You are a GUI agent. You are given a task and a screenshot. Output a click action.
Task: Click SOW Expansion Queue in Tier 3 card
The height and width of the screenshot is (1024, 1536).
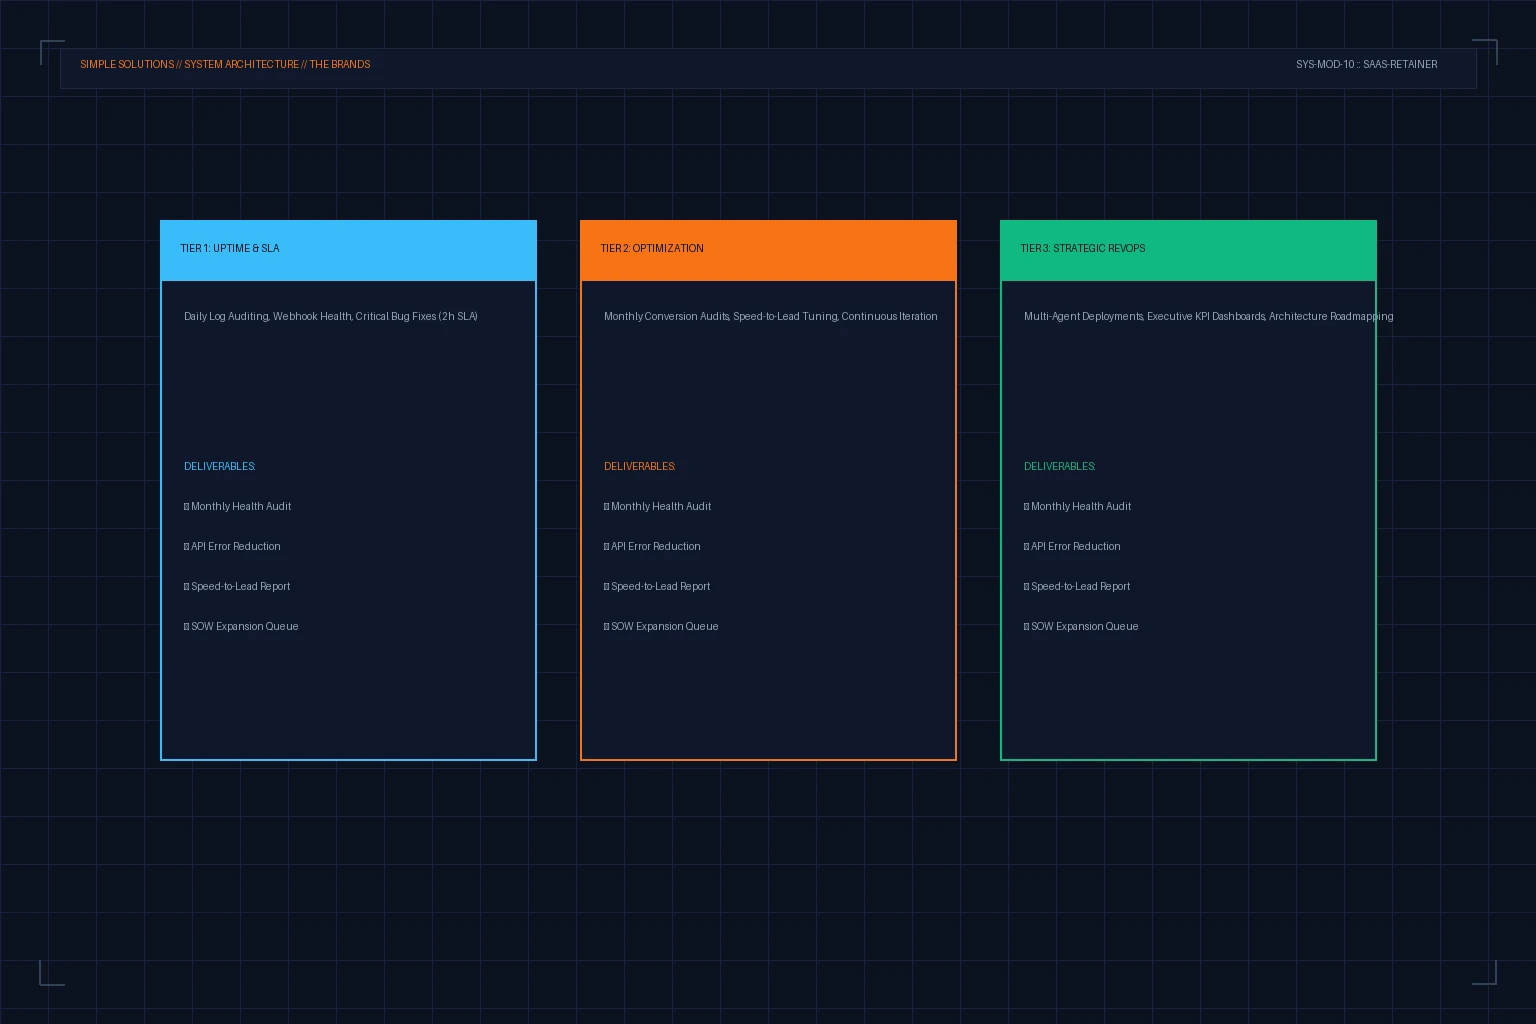coord(1081,626)
